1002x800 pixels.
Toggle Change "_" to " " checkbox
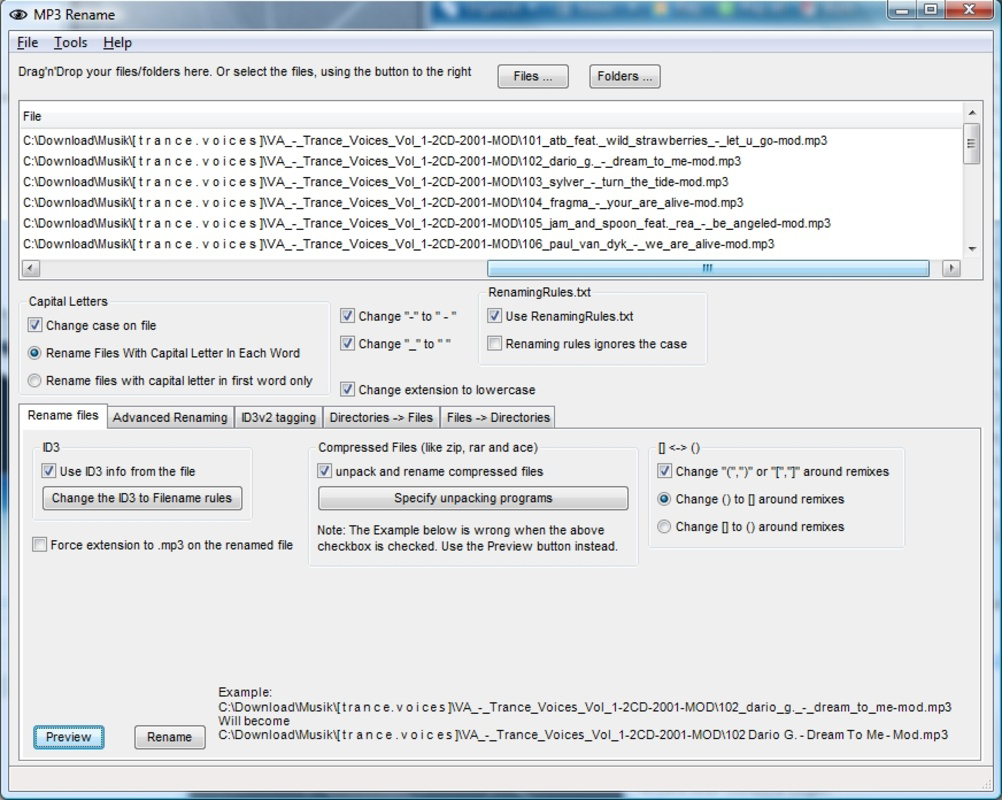pyautogui.click(x=348, y=343)
